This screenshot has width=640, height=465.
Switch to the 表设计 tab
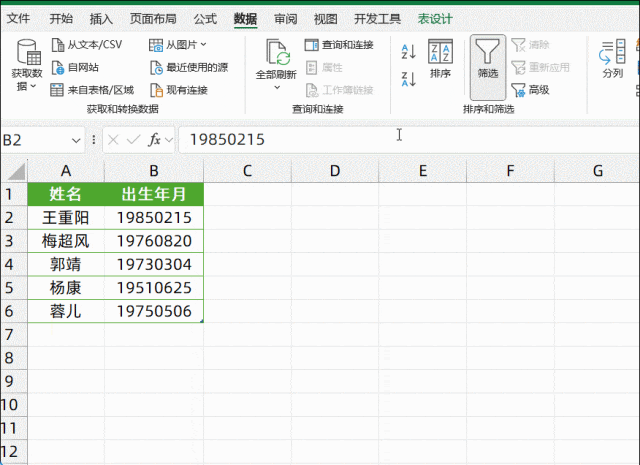pos(435,18)
